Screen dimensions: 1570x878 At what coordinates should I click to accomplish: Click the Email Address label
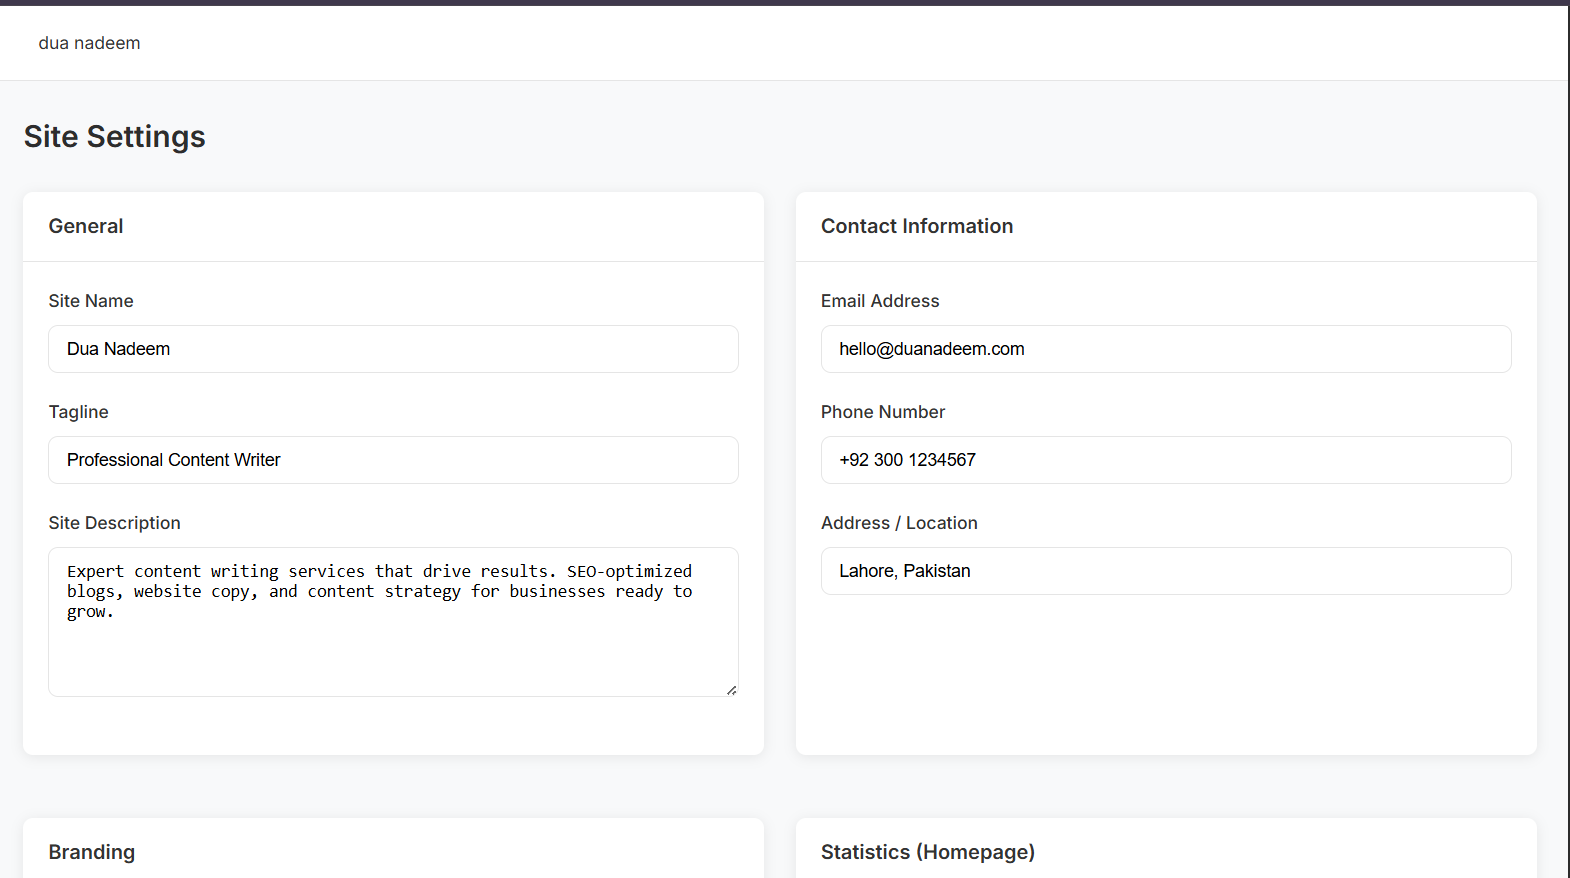pos(880,301)
